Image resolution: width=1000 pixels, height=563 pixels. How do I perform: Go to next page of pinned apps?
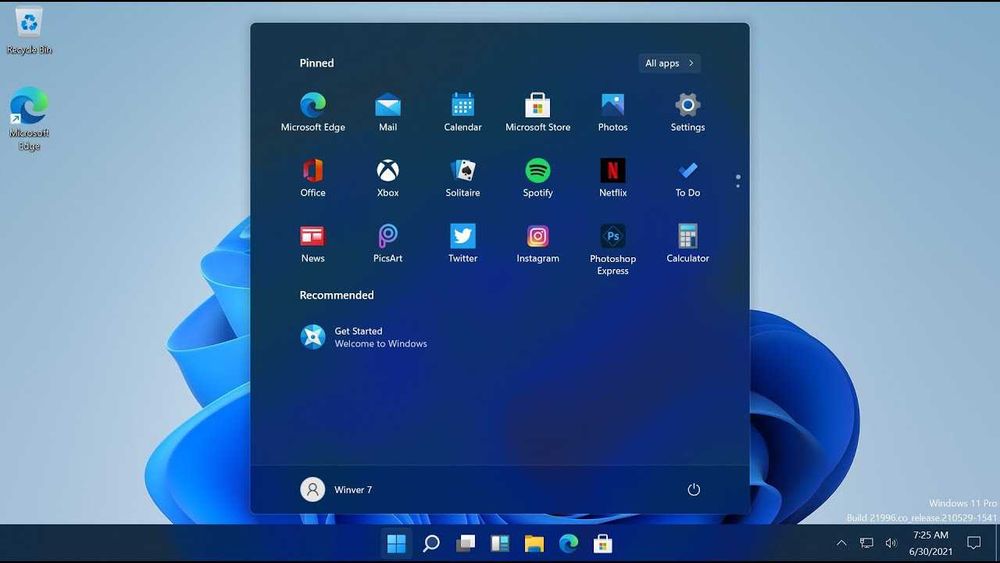738,186
